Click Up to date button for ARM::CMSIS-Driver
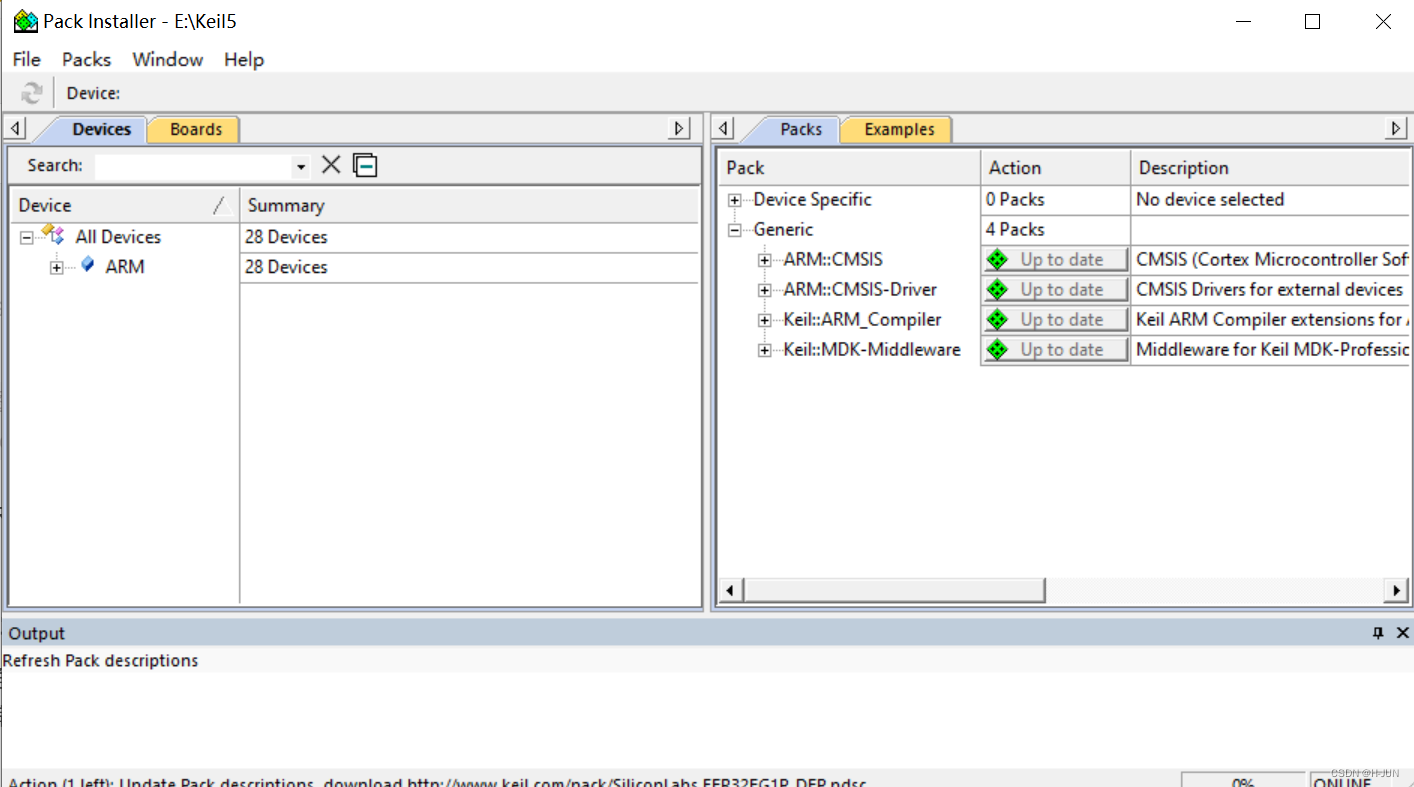This screenshot has height=787, width=1414. [x=1055, y=289]
